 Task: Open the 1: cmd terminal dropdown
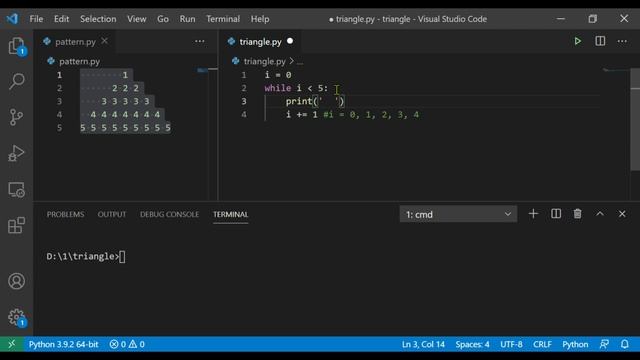point(458,214)
